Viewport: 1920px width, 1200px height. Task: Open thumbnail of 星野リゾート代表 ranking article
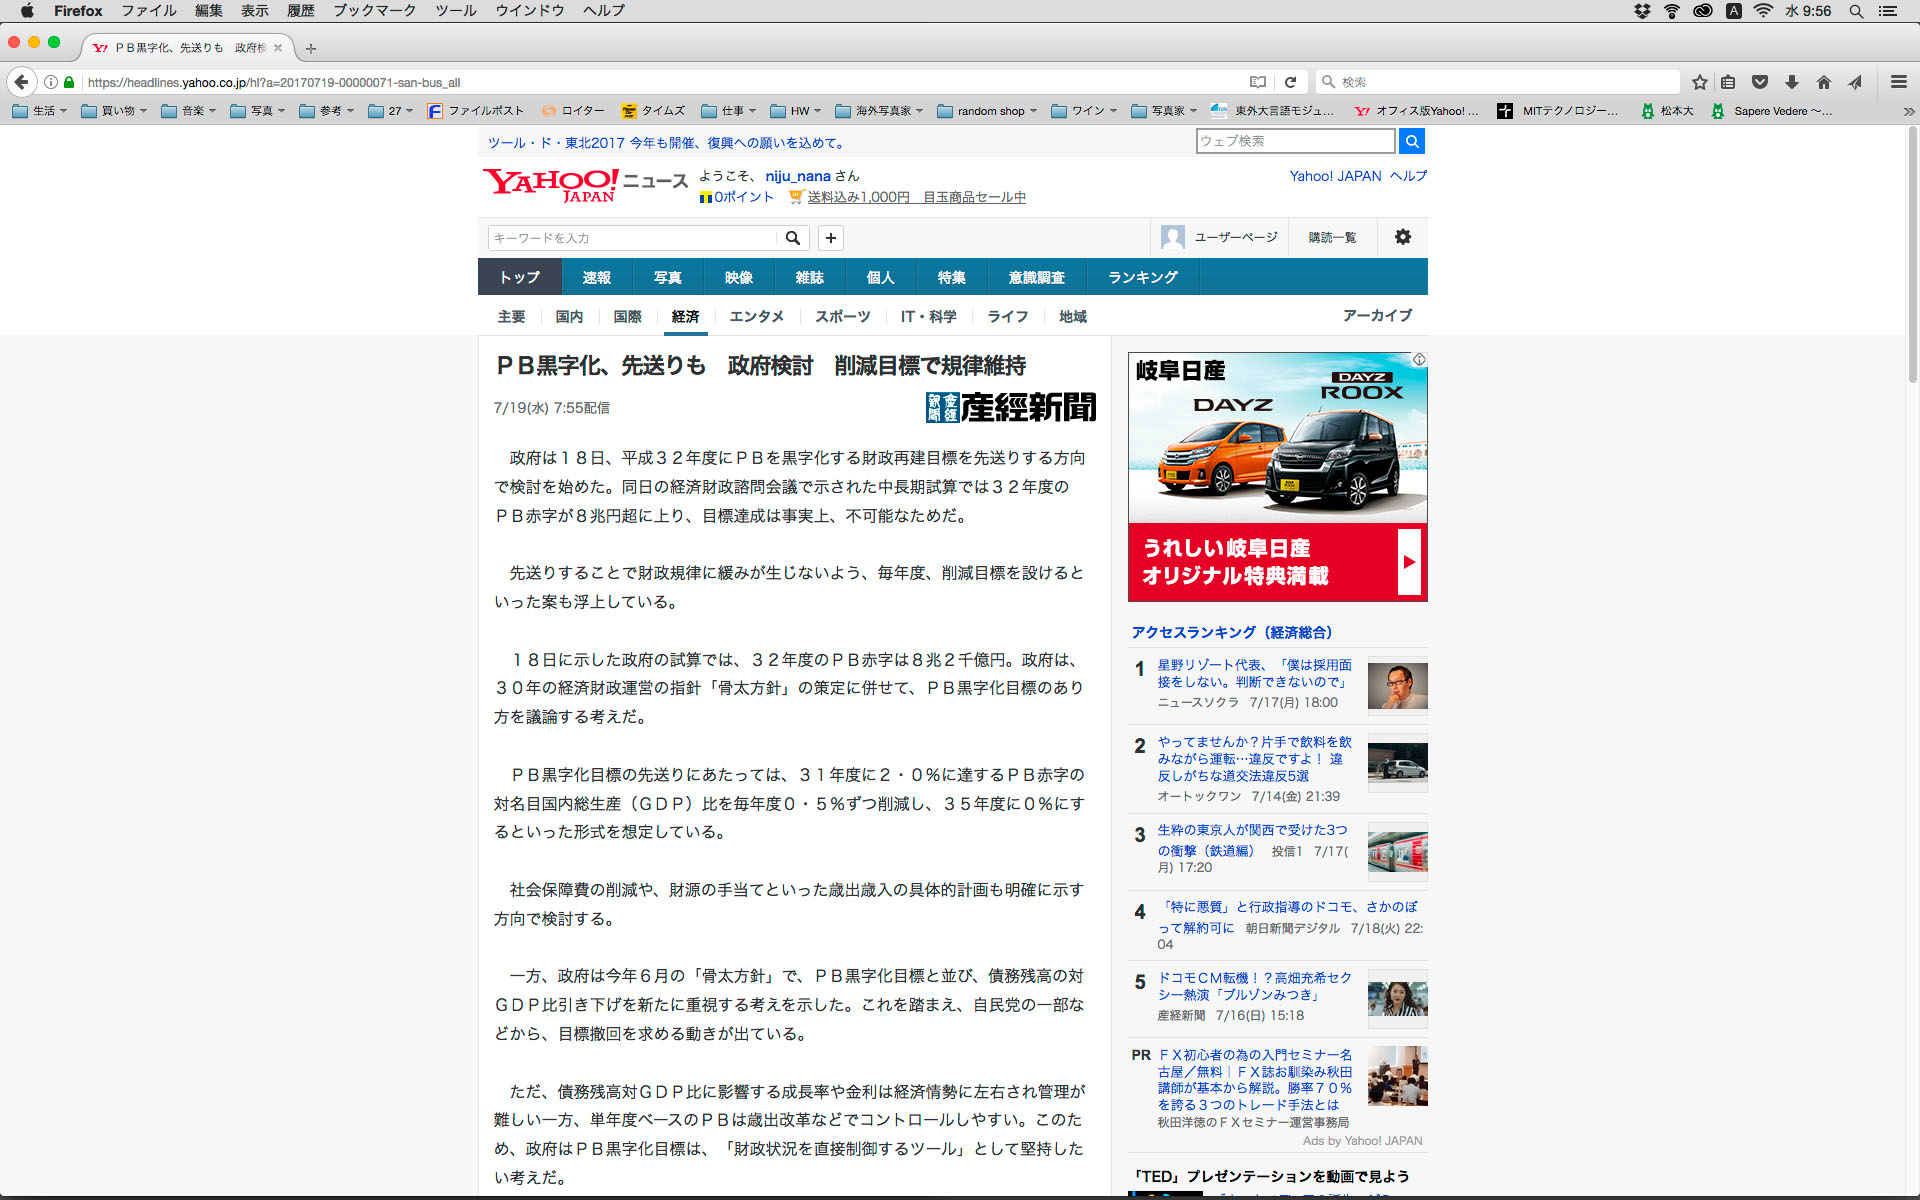(1397, 686)
